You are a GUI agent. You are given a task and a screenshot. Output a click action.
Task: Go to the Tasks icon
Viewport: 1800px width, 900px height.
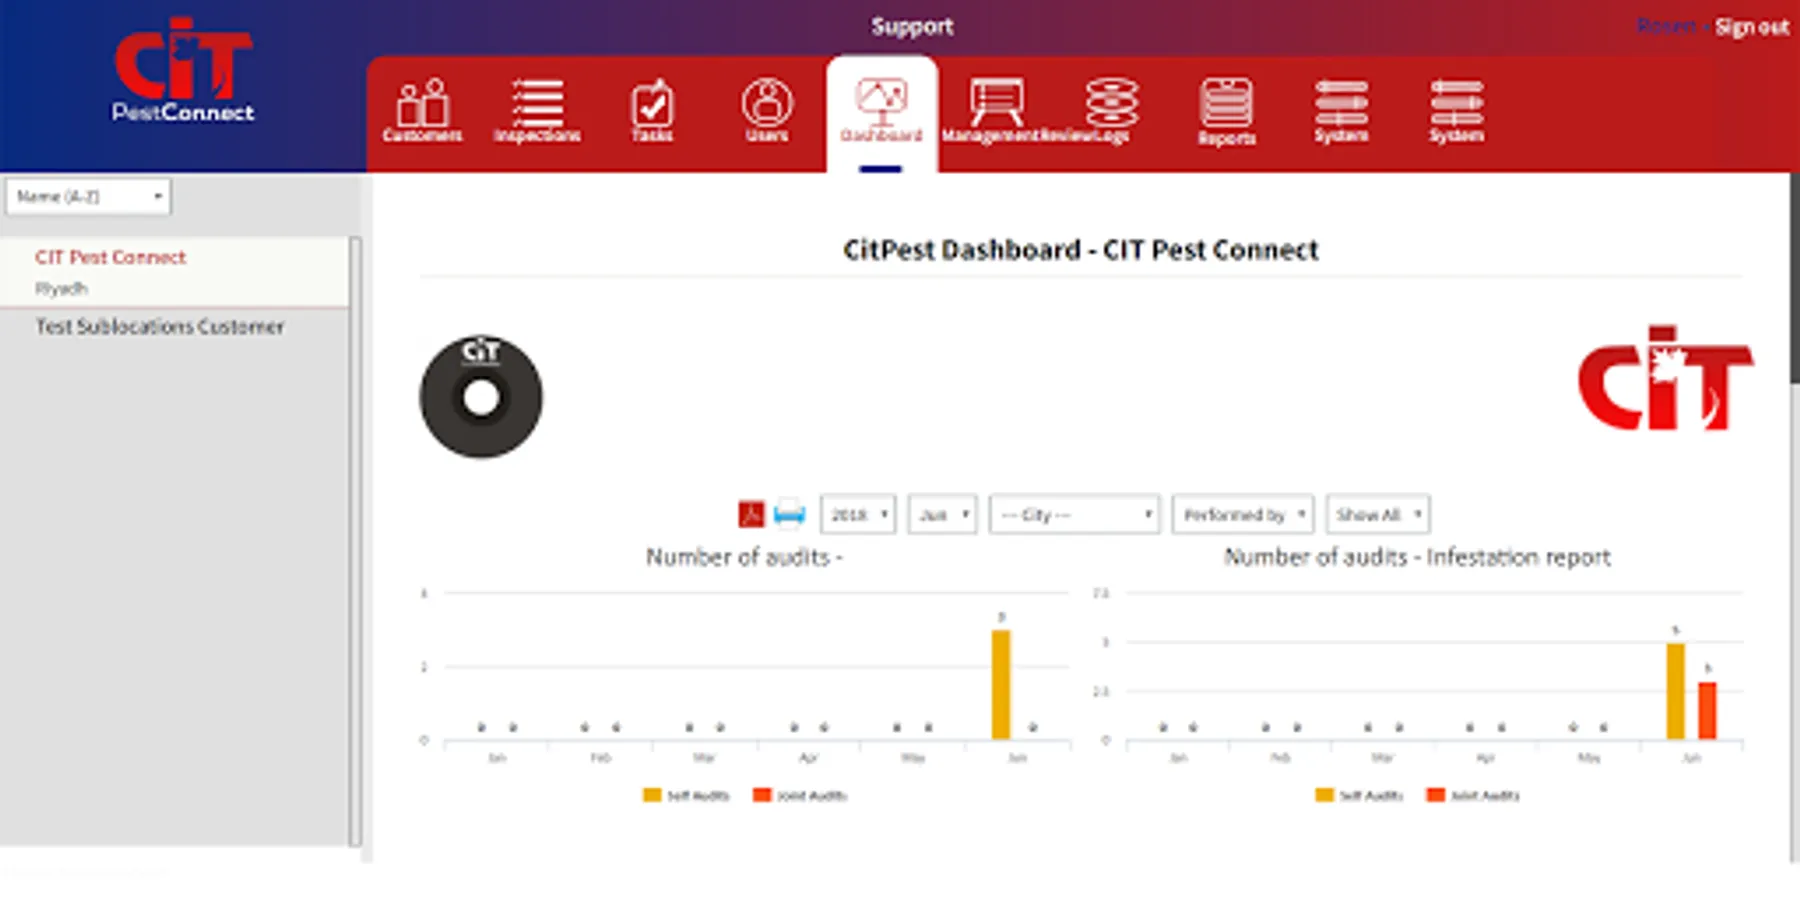pos(652,110)
